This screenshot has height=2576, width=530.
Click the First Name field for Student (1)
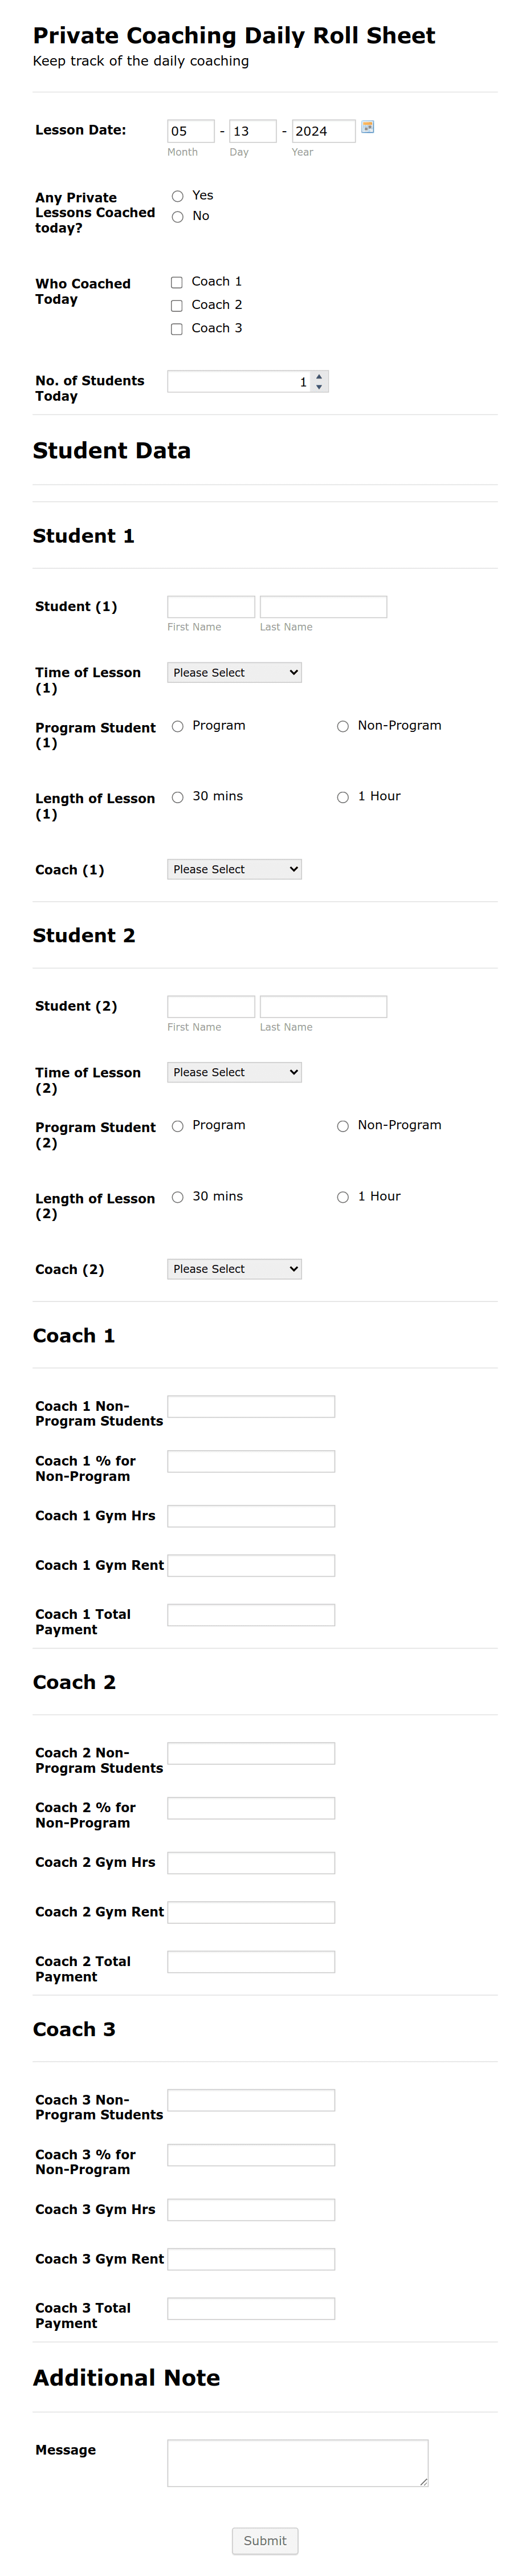click(211, 606)
